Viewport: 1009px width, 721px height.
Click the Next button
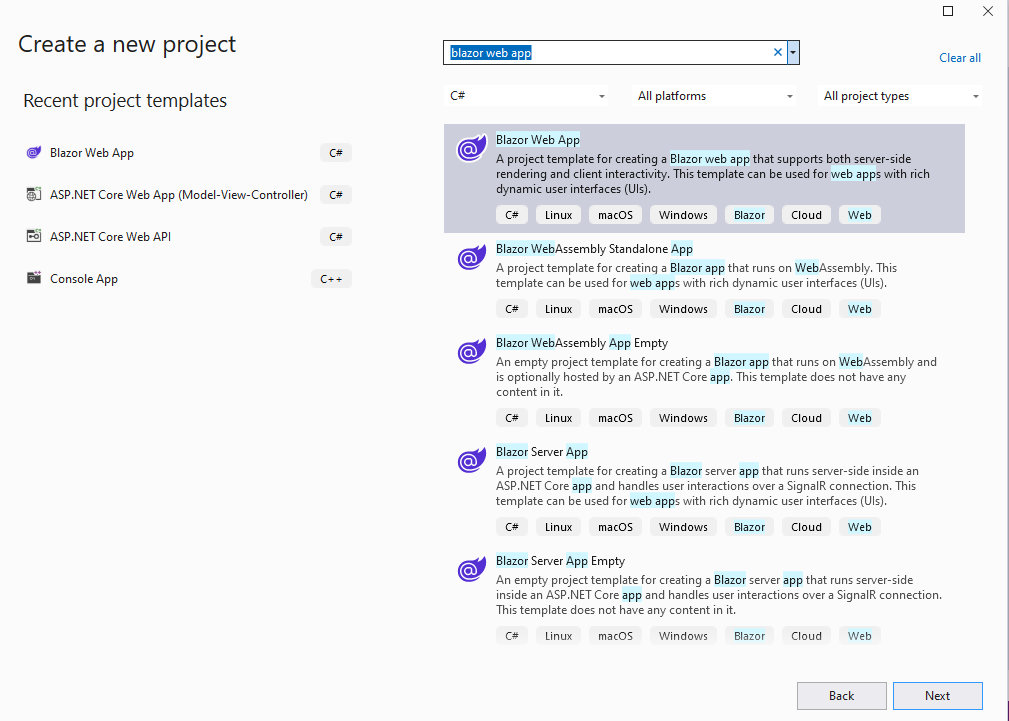[938, 696]
